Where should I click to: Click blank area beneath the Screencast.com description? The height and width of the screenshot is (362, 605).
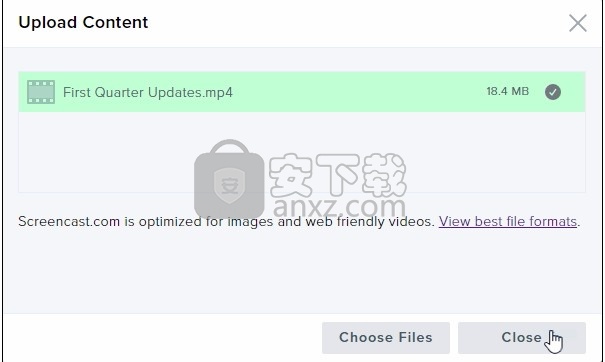pyautogui.click(x=302, y=270)
